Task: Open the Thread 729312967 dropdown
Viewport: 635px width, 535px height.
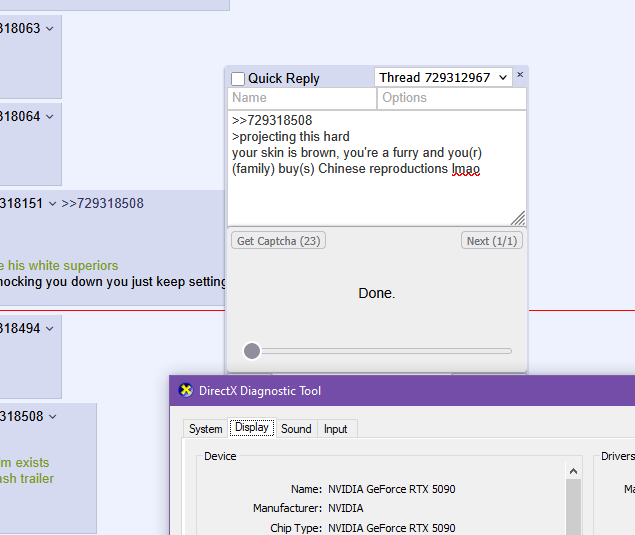Action: [x=443, y=77]
